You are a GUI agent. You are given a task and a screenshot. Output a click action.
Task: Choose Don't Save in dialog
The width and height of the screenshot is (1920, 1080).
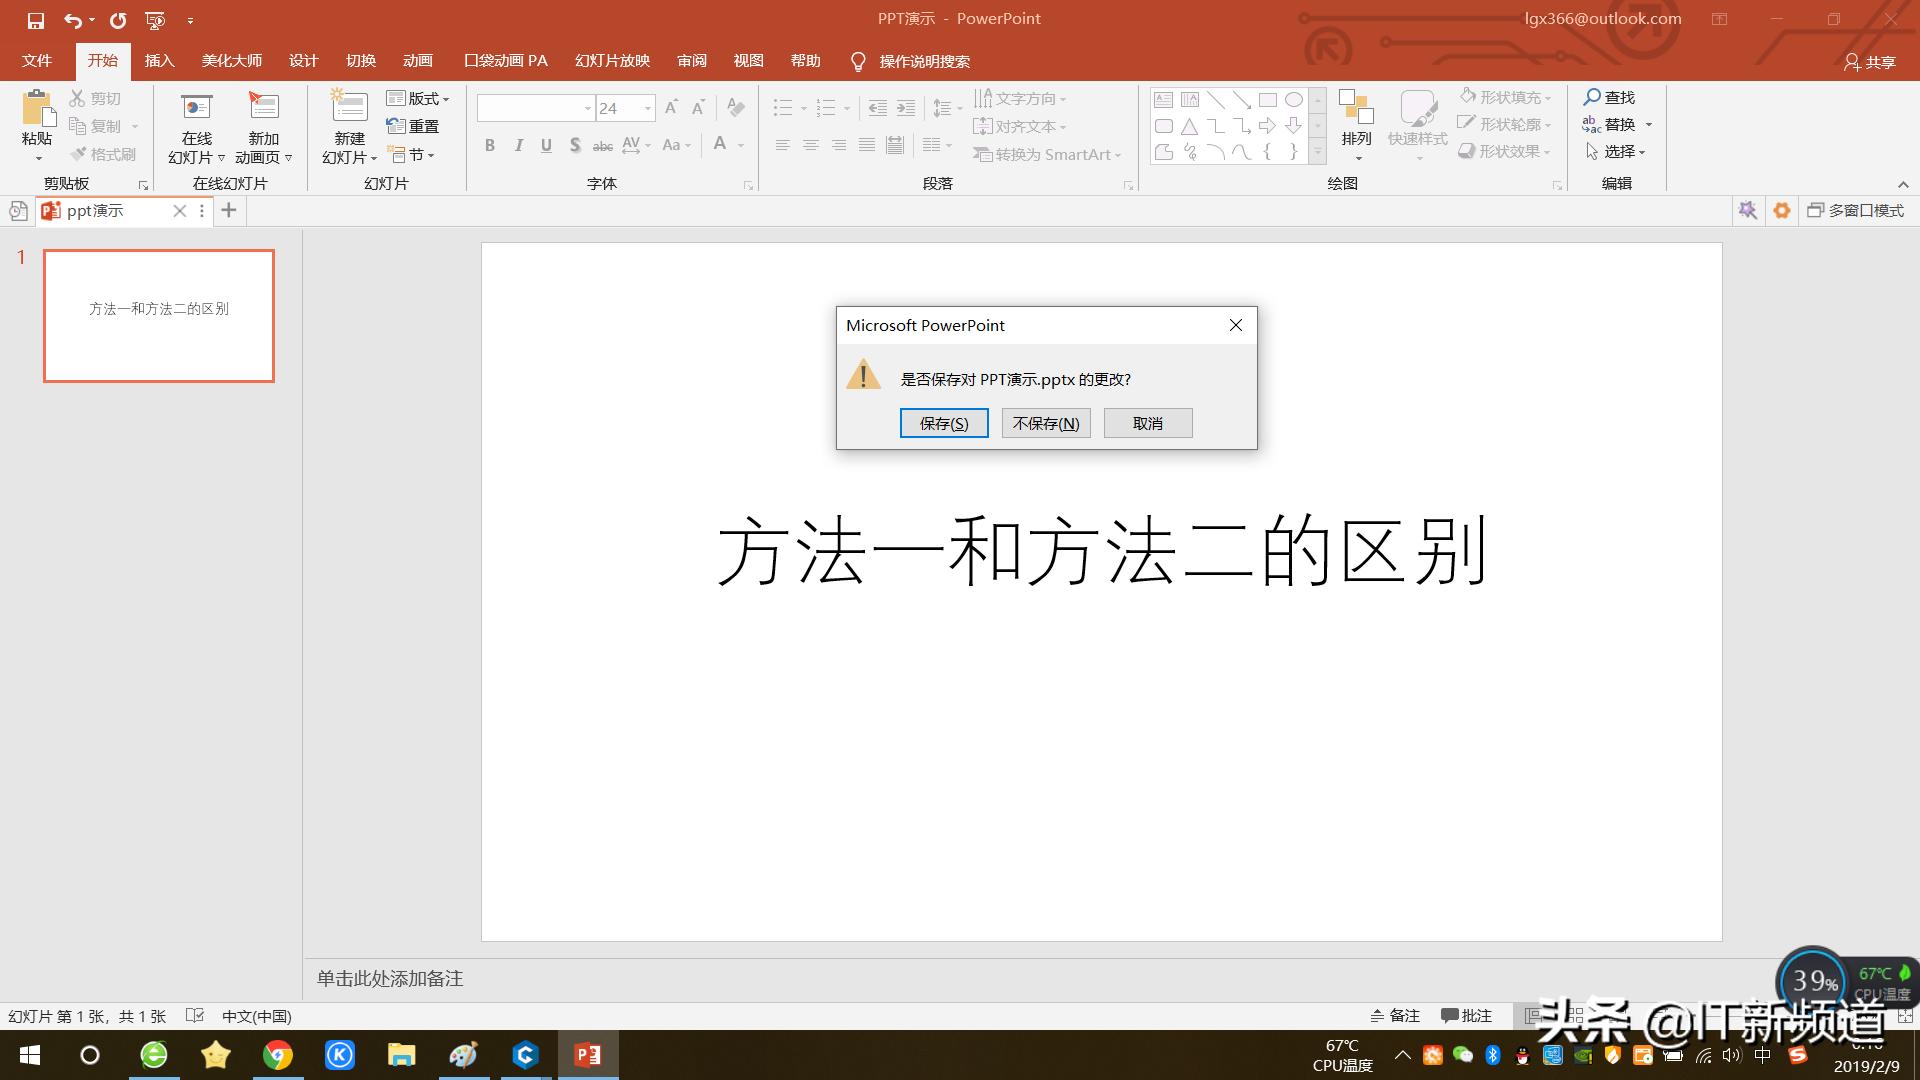click(x=1046, y=423)
